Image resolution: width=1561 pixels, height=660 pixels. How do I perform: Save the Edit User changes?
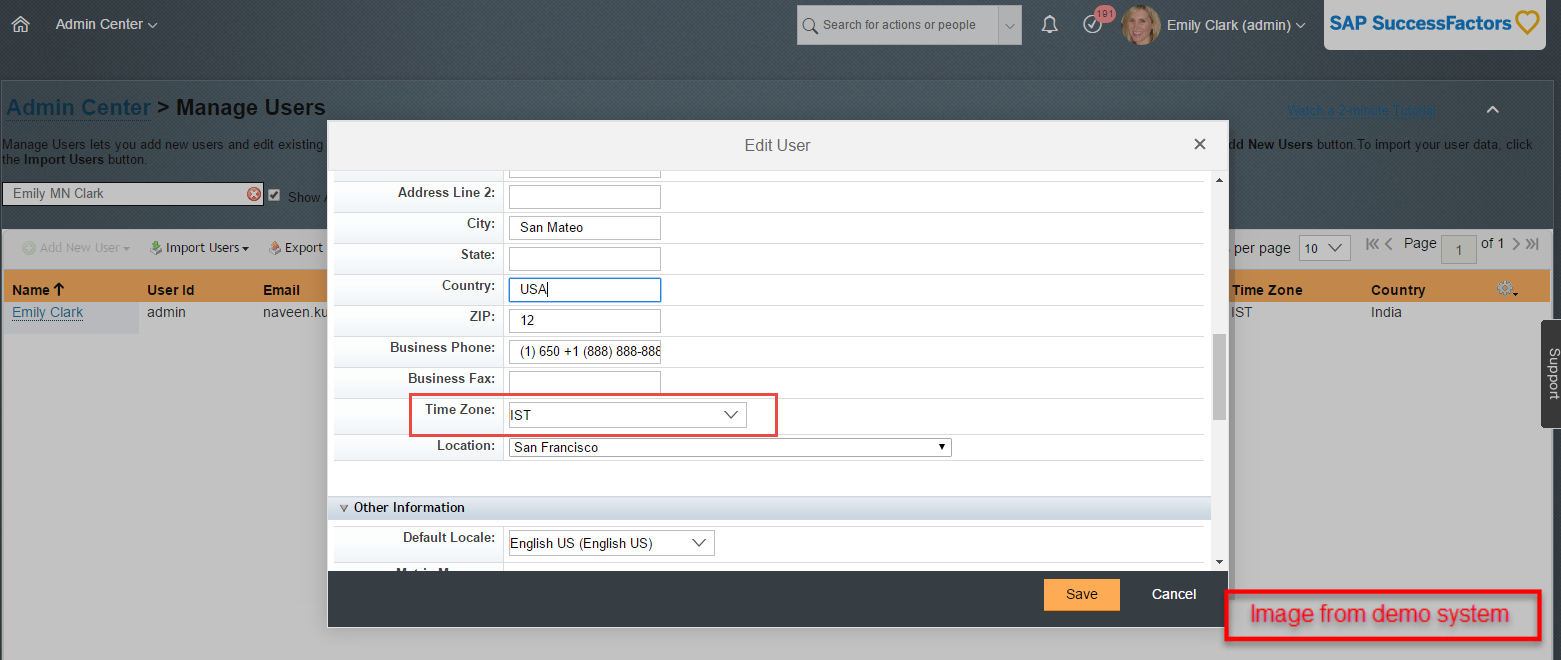[x=1081, y=594]
